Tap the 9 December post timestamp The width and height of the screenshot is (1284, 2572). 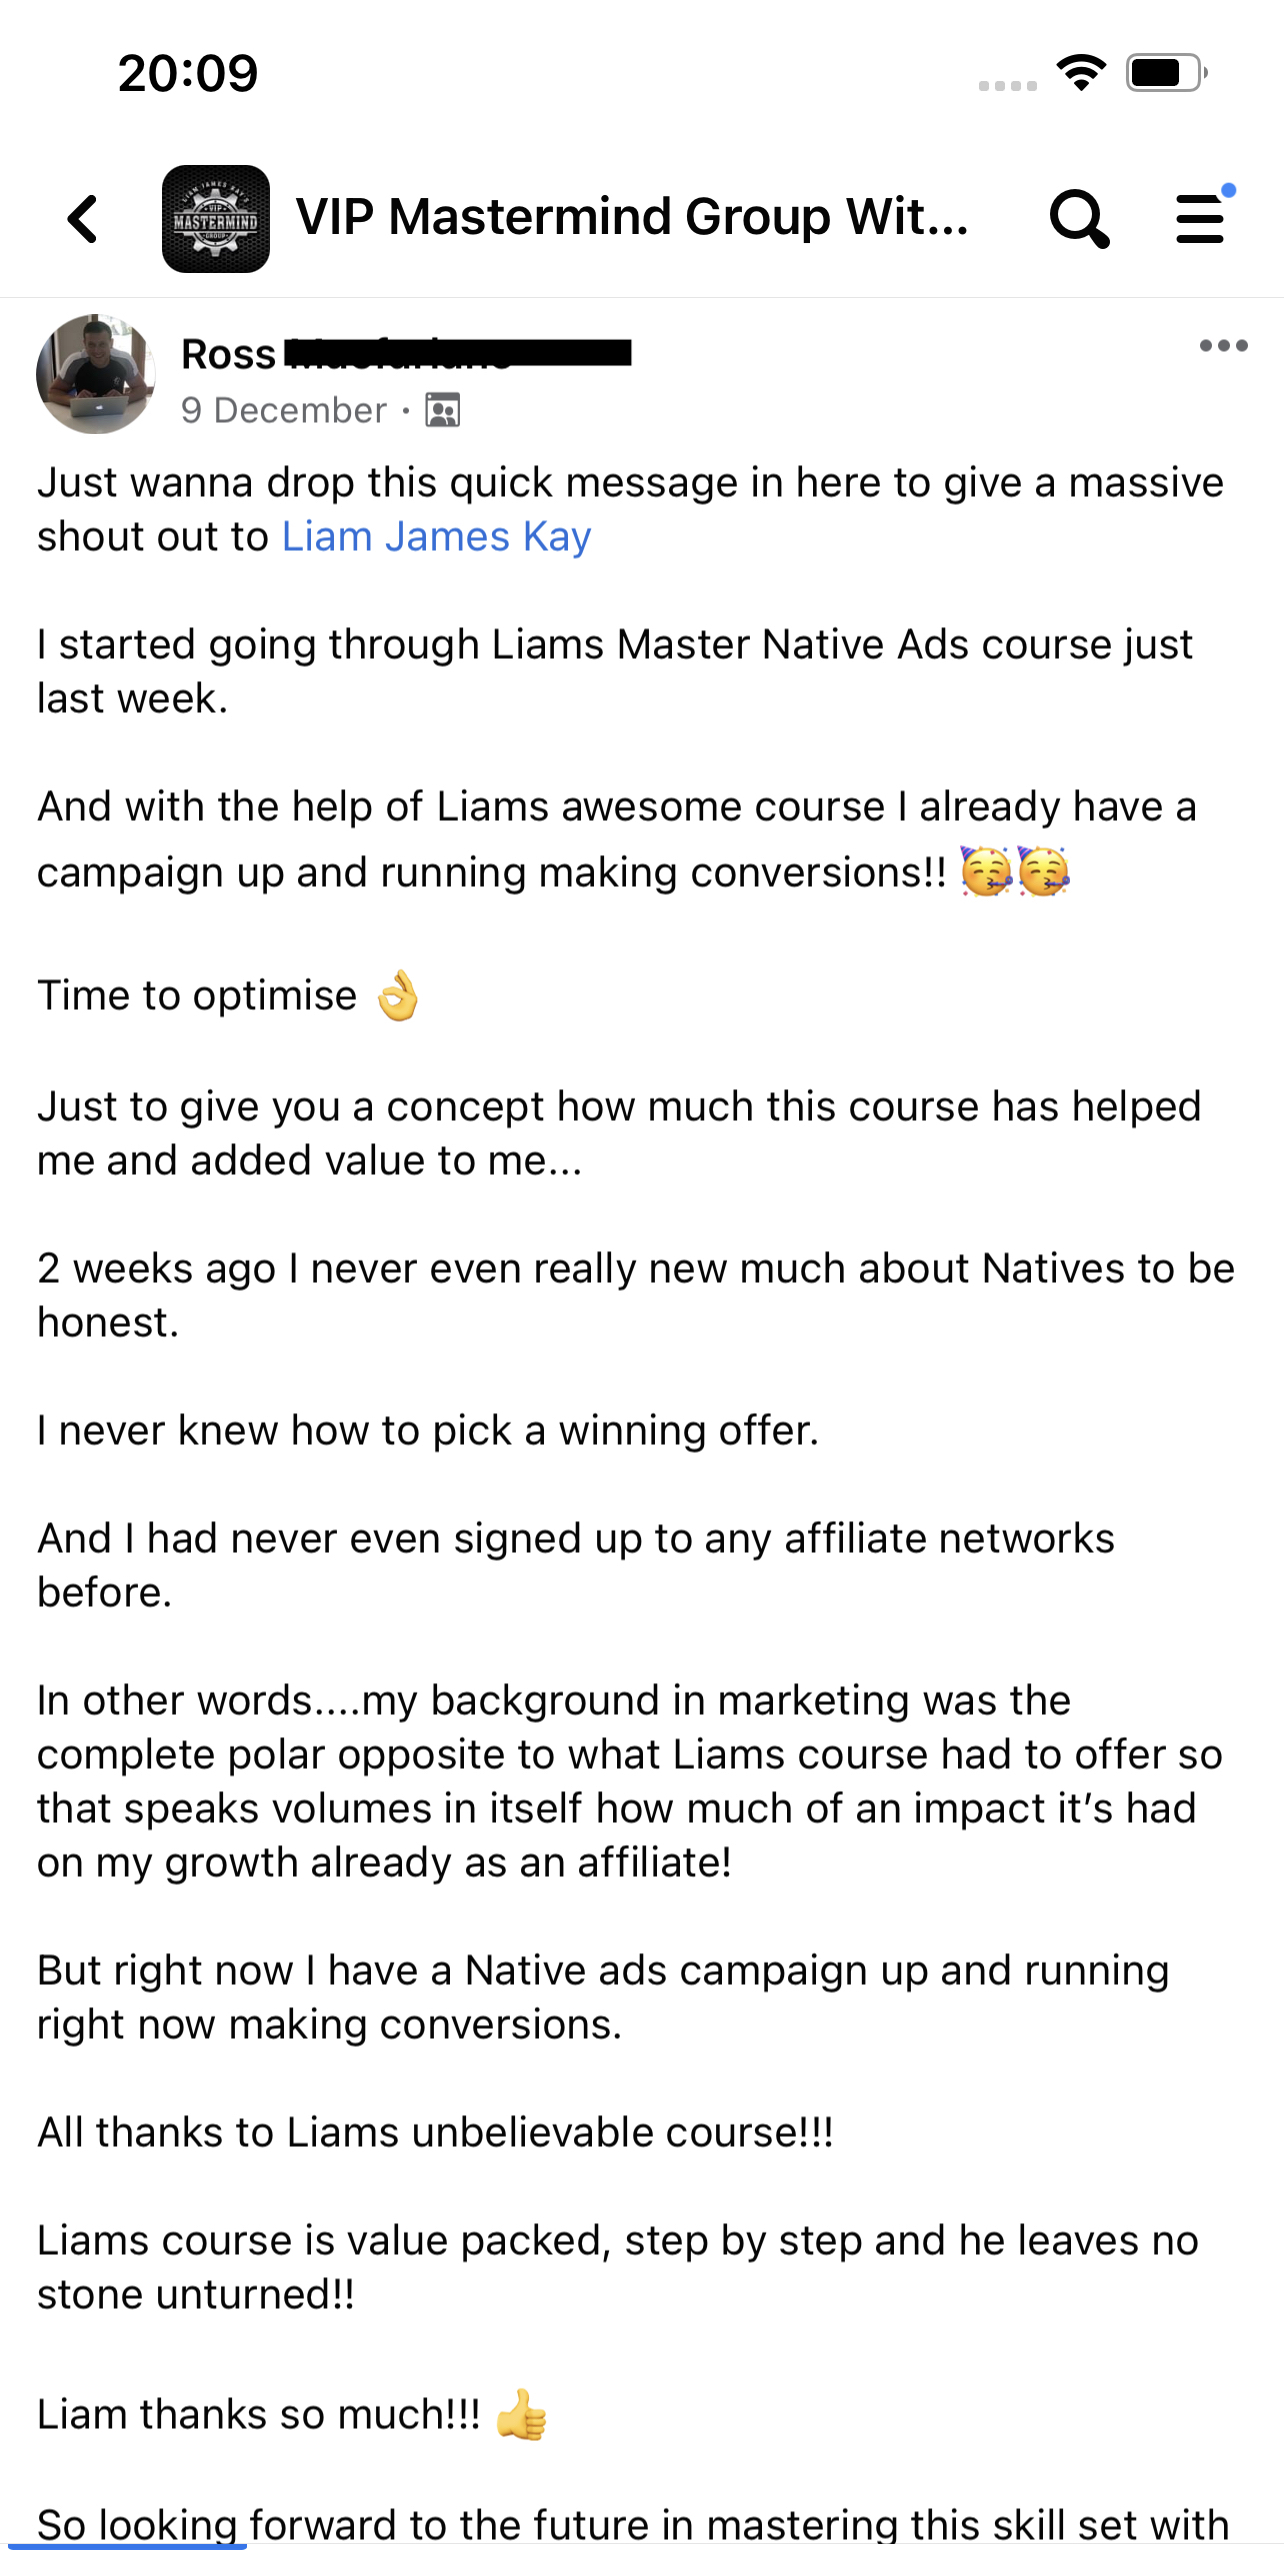(284, 410)
